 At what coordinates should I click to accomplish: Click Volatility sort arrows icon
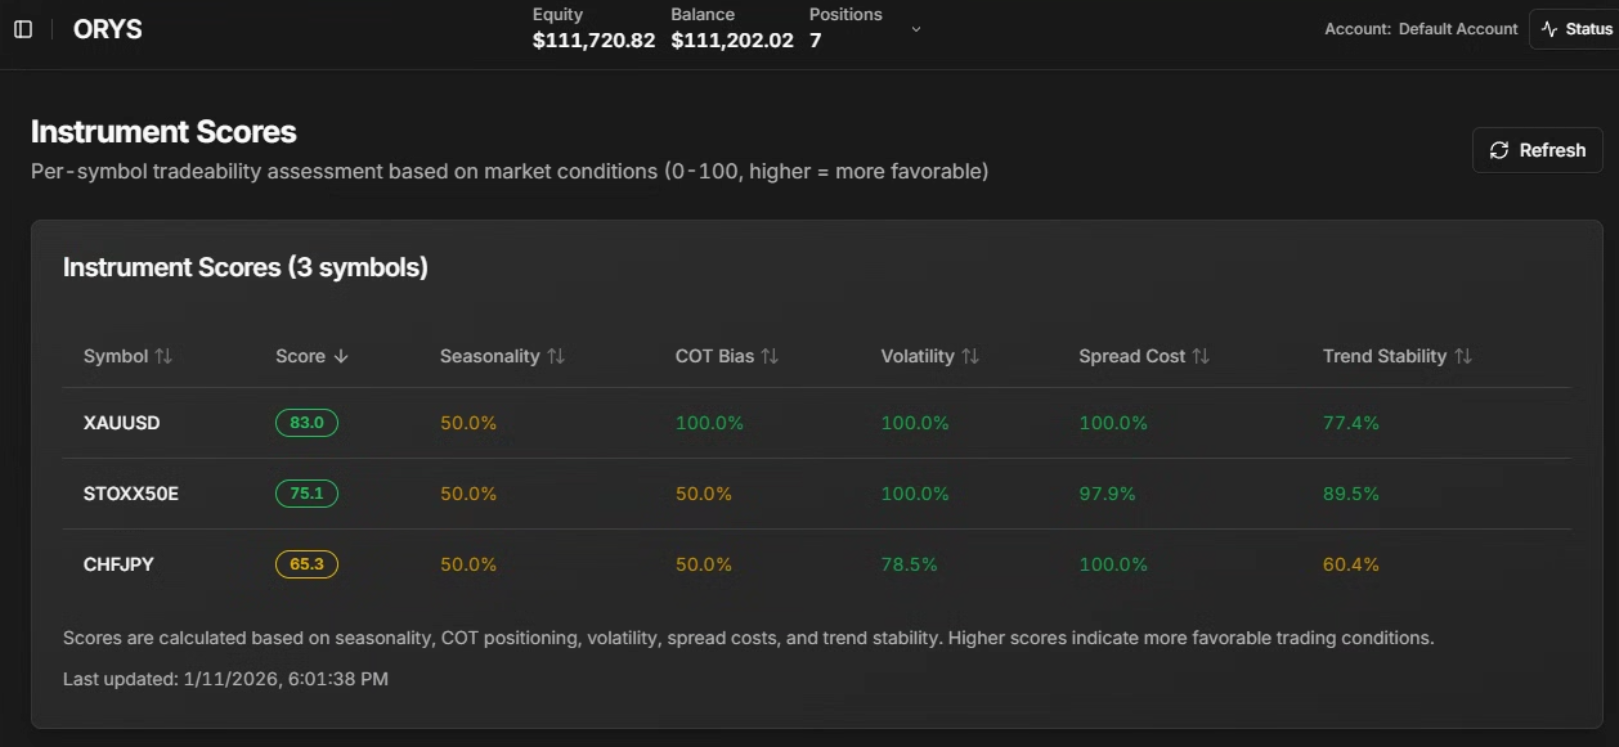pyautogui.click(x=970, y=356)
